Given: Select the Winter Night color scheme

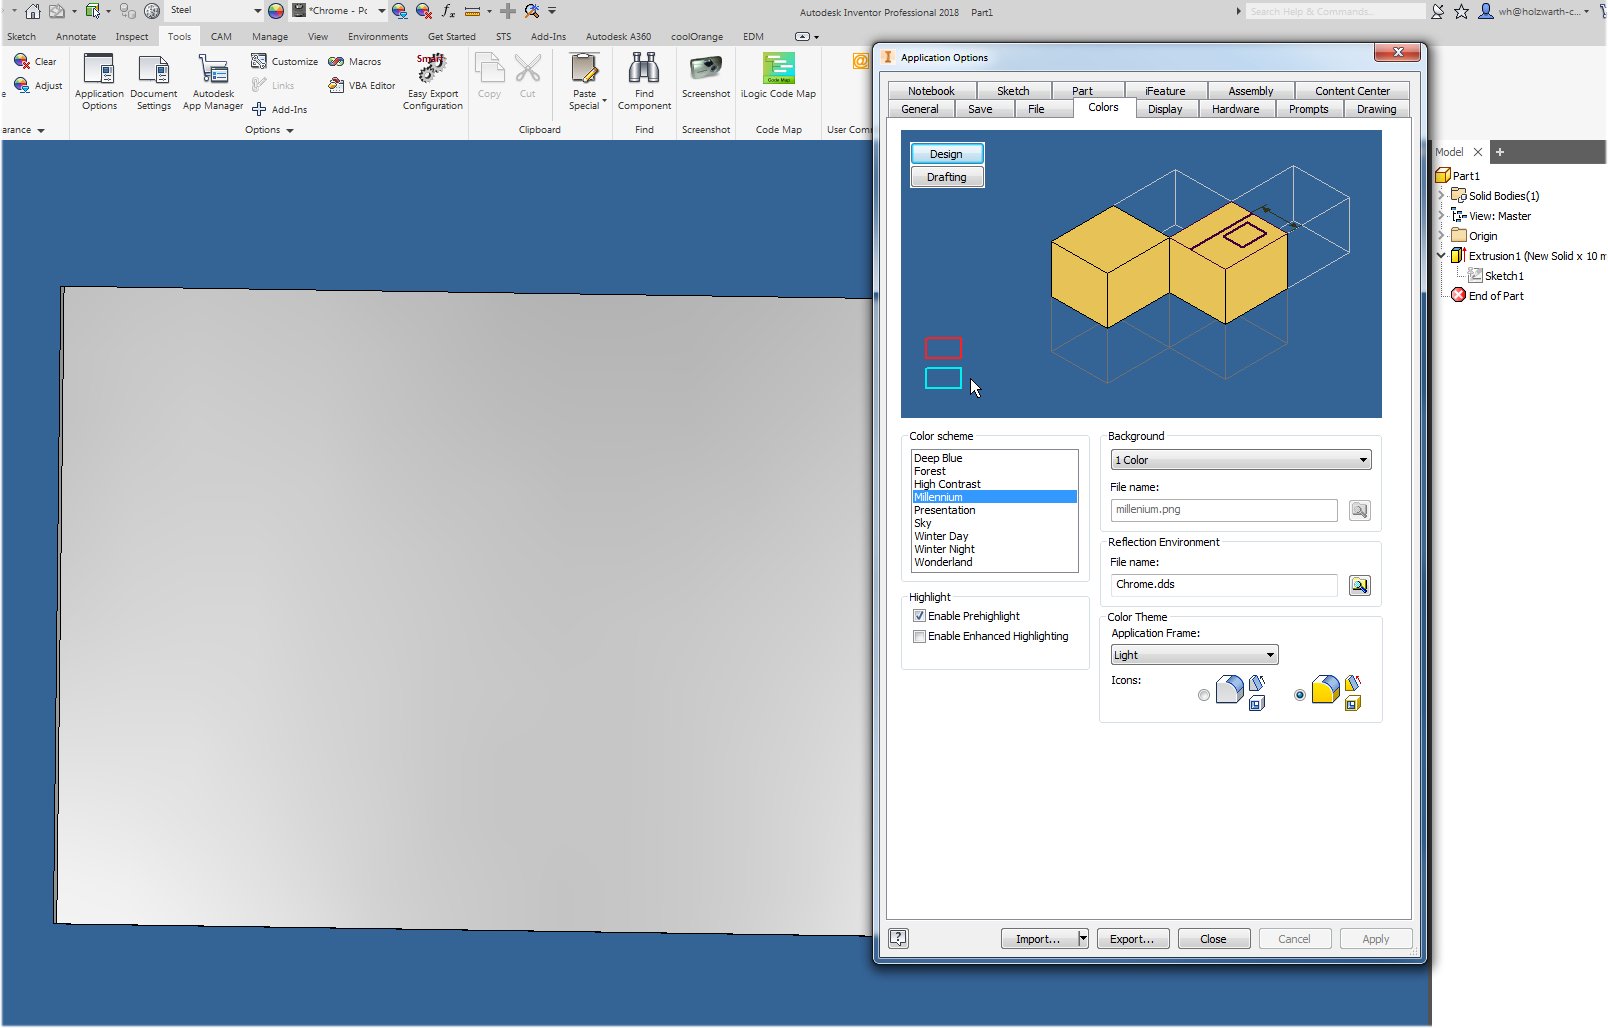Looking at the screenshot, I should 944,548.
